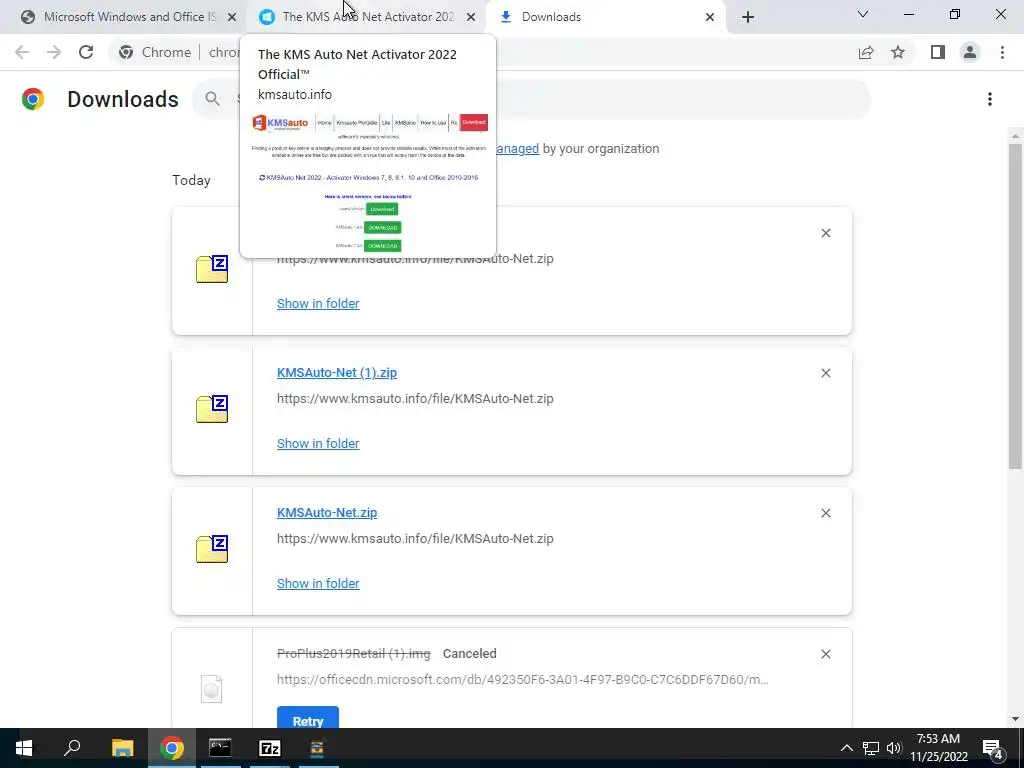Retry the canceled ProPlus2019Retail download
The height and width of the screenshot is (768, 1024).
tap(308, 717)
